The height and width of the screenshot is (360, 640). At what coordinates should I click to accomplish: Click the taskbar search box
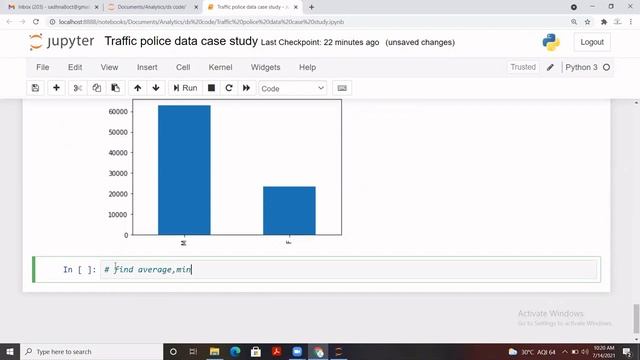click(91, 351)
